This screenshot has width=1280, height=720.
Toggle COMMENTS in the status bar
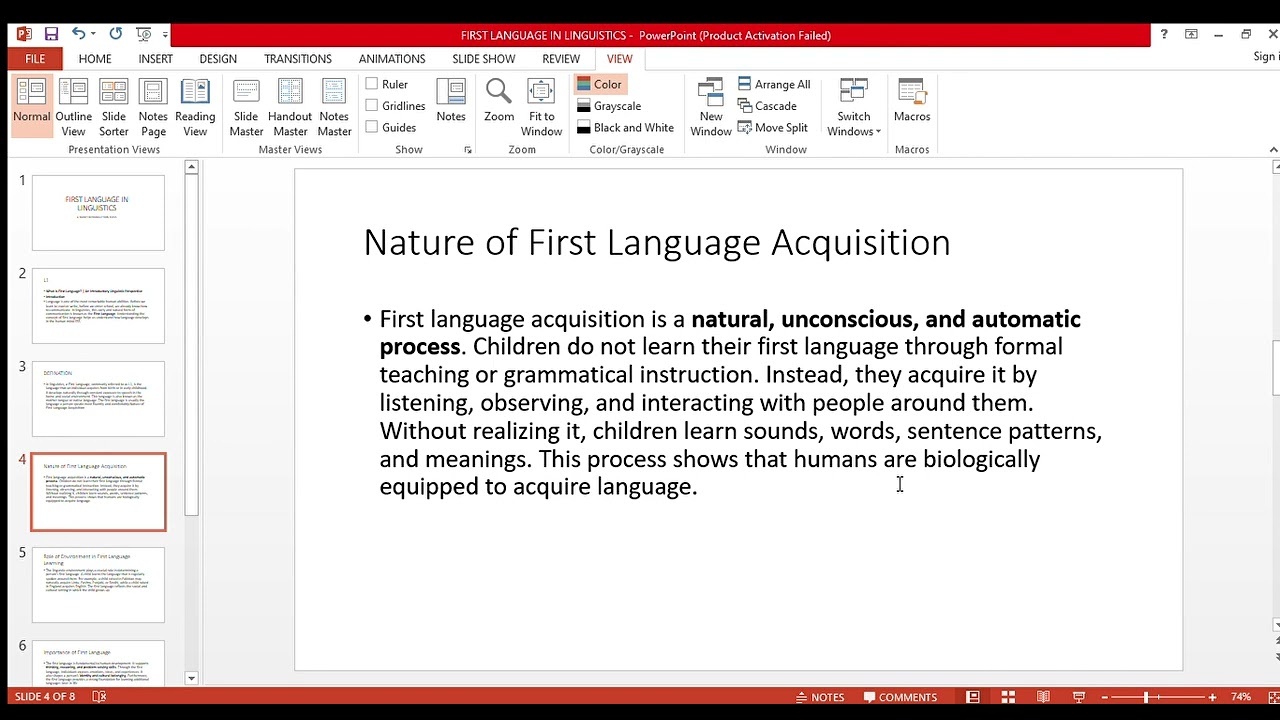pyautogui.click(x=900, y=697)
